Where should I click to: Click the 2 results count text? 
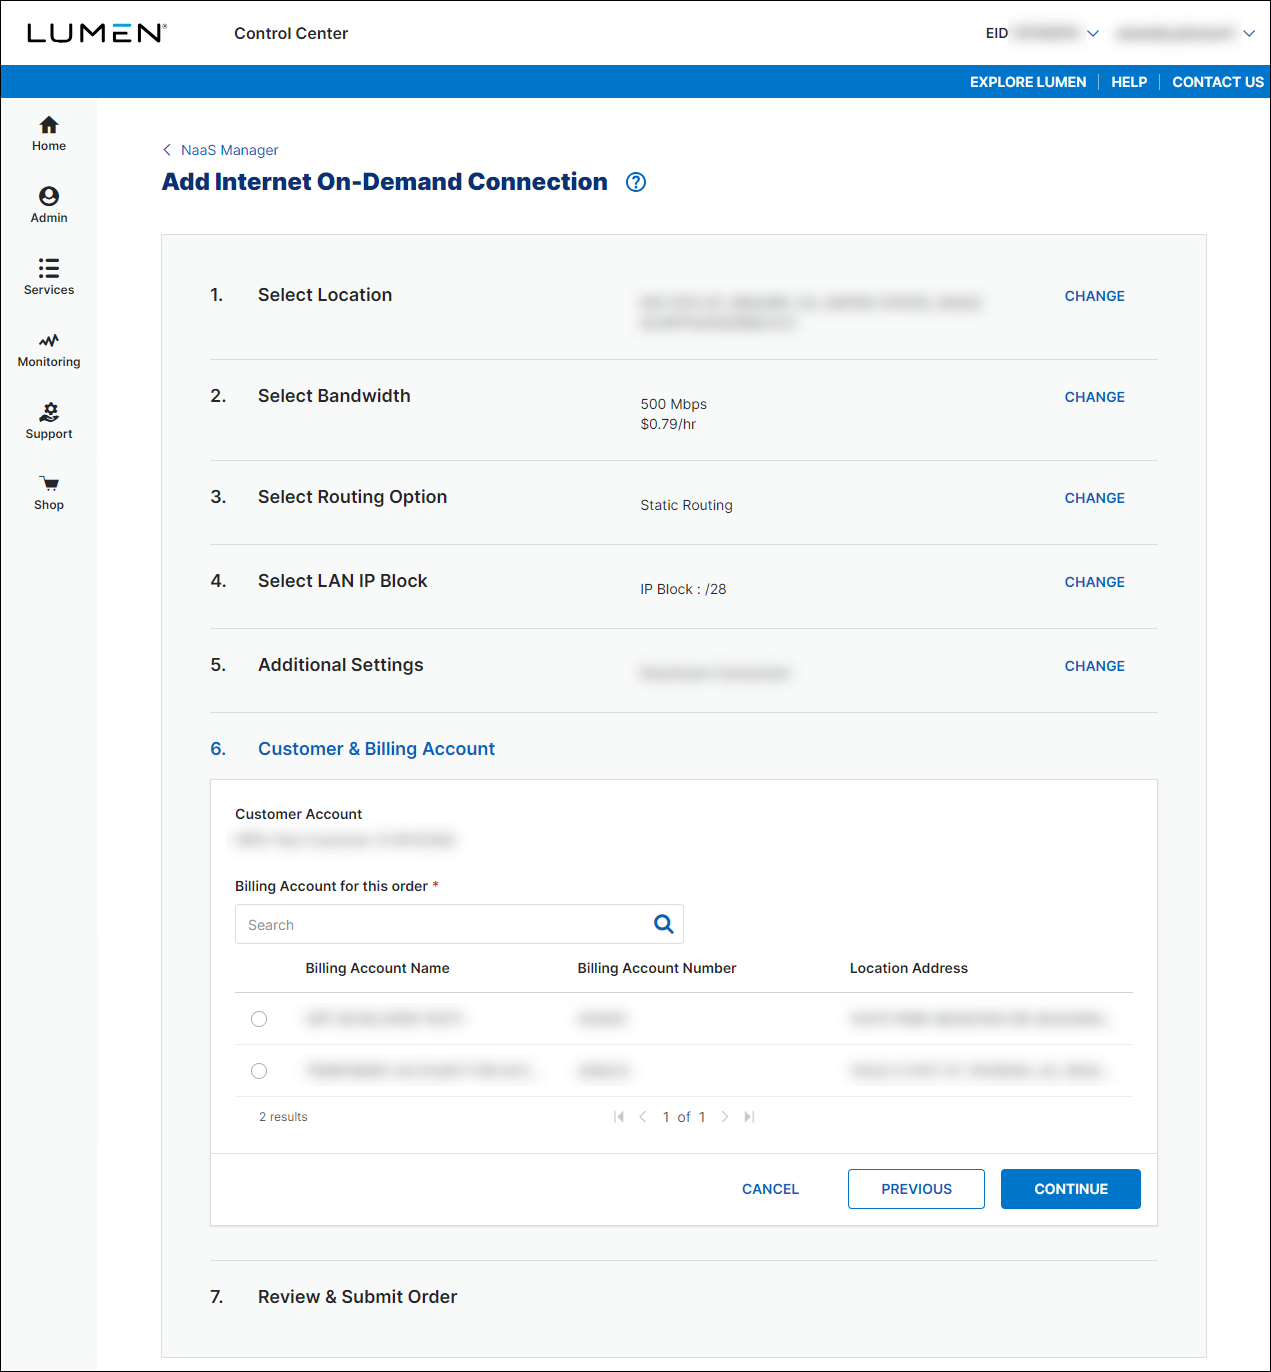(283, 1117)
